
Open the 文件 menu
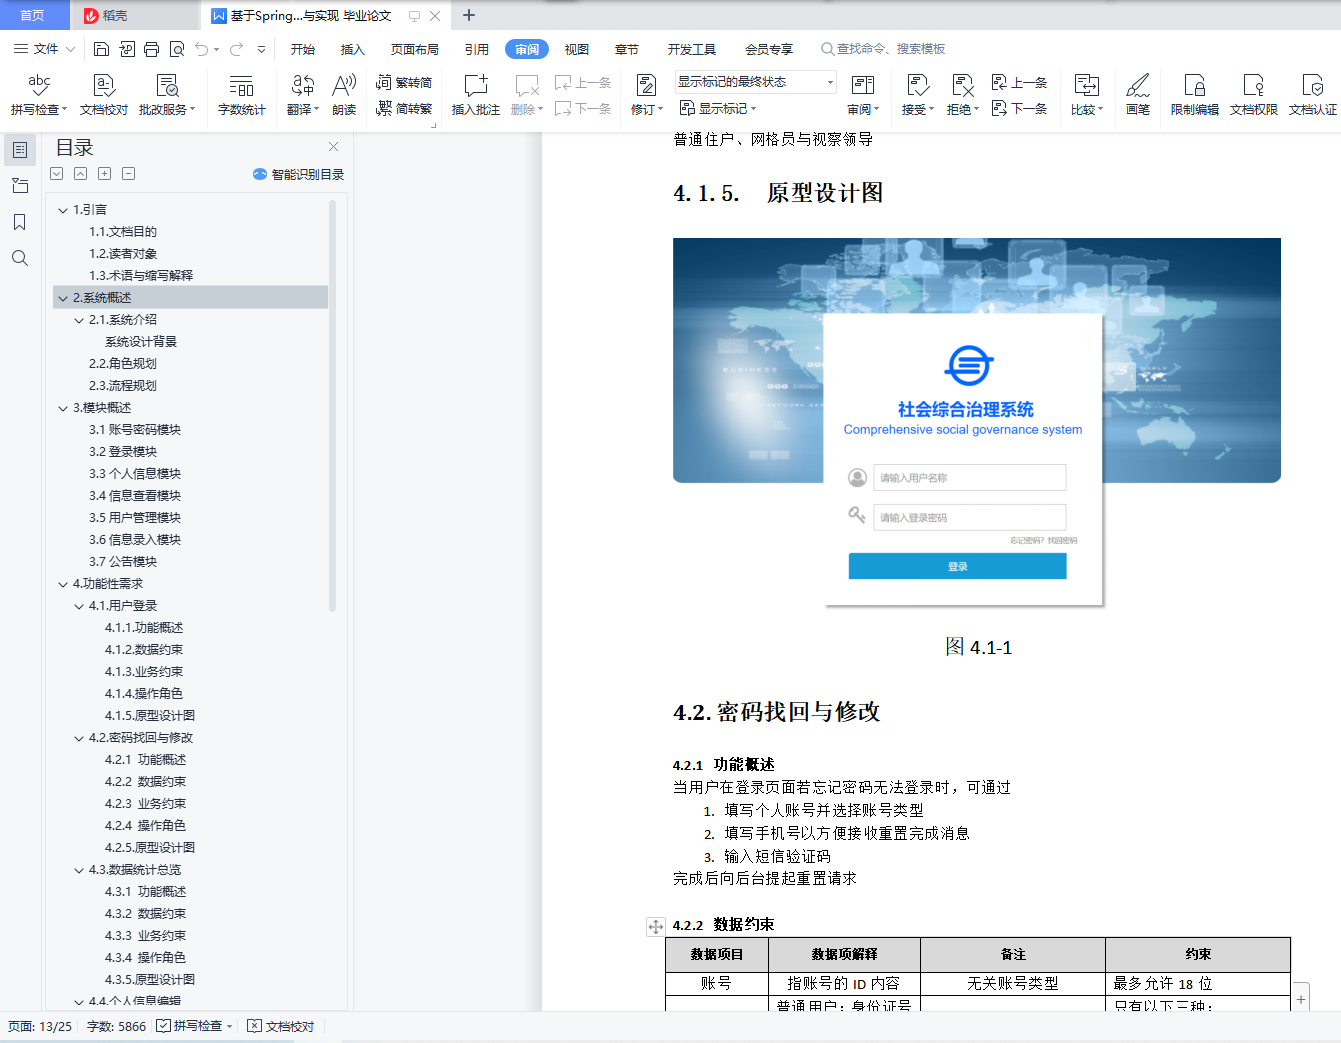[44, 49]
